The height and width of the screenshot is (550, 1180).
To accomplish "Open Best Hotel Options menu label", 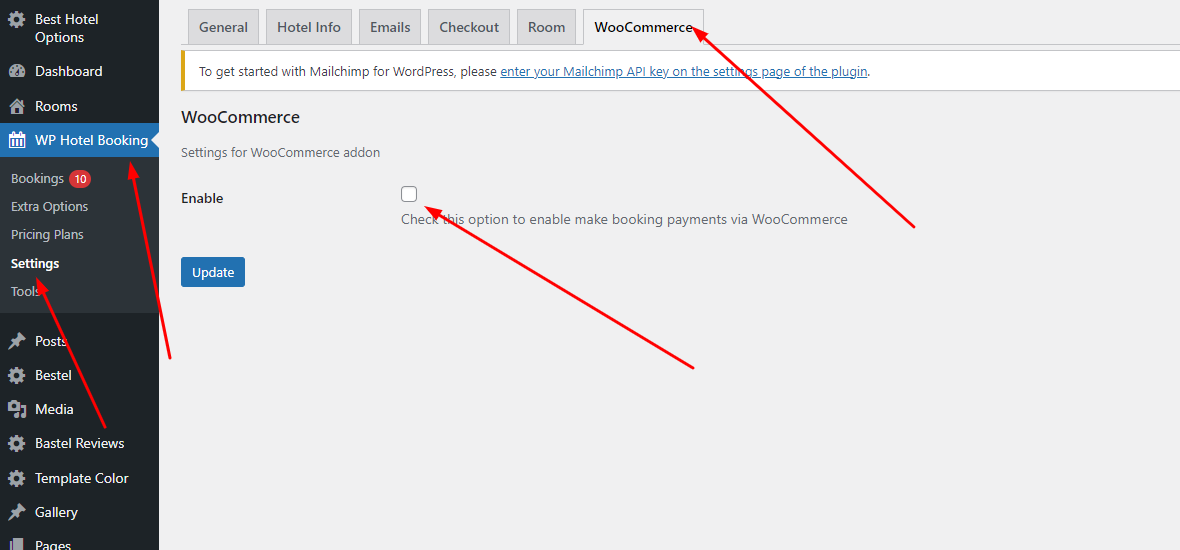I will click(67, 28).
